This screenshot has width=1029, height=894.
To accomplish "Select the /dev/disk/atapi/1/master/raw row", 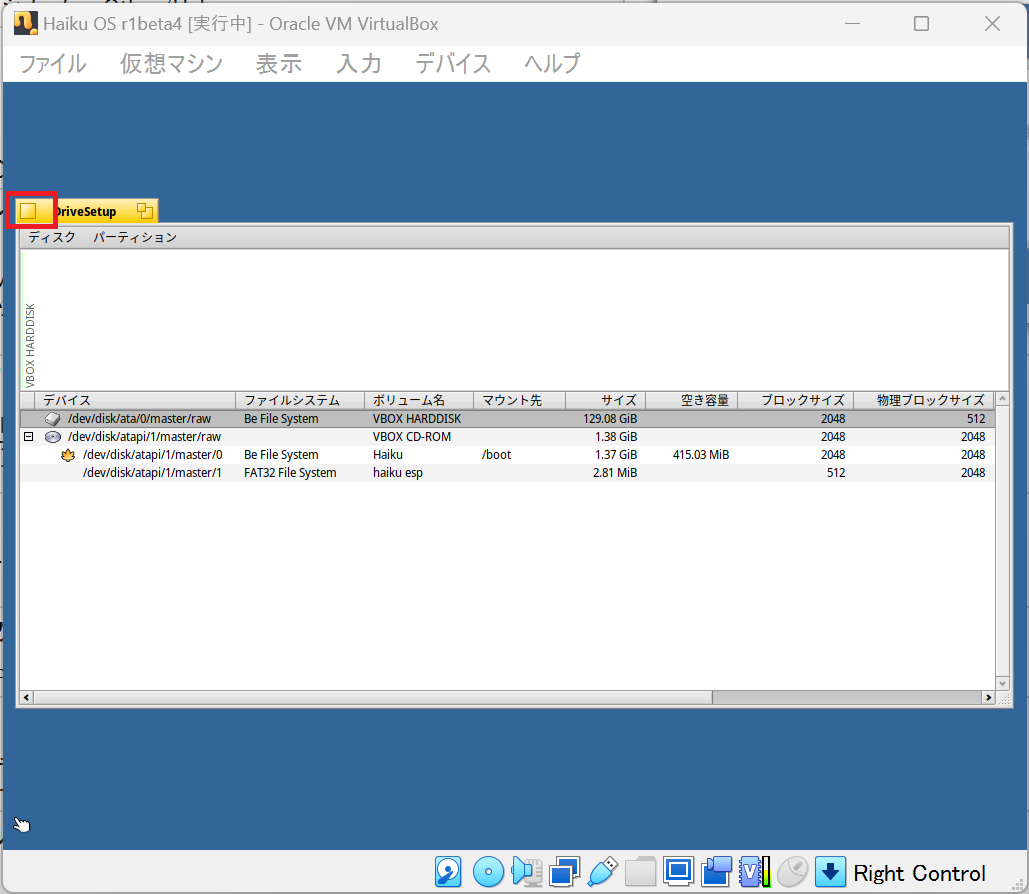I will click(x=507, y=436).
